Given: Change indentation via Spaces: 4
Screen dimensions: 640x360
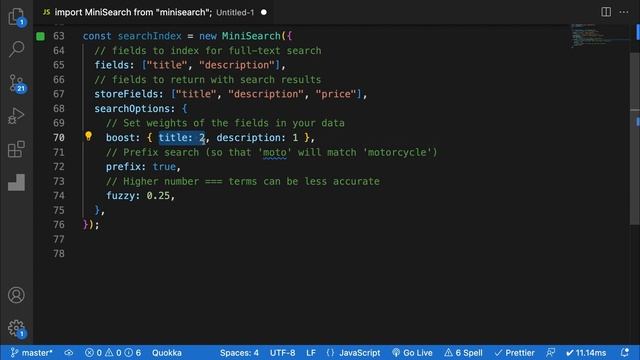Looking at the screenshot, I should tap(239, 353).
